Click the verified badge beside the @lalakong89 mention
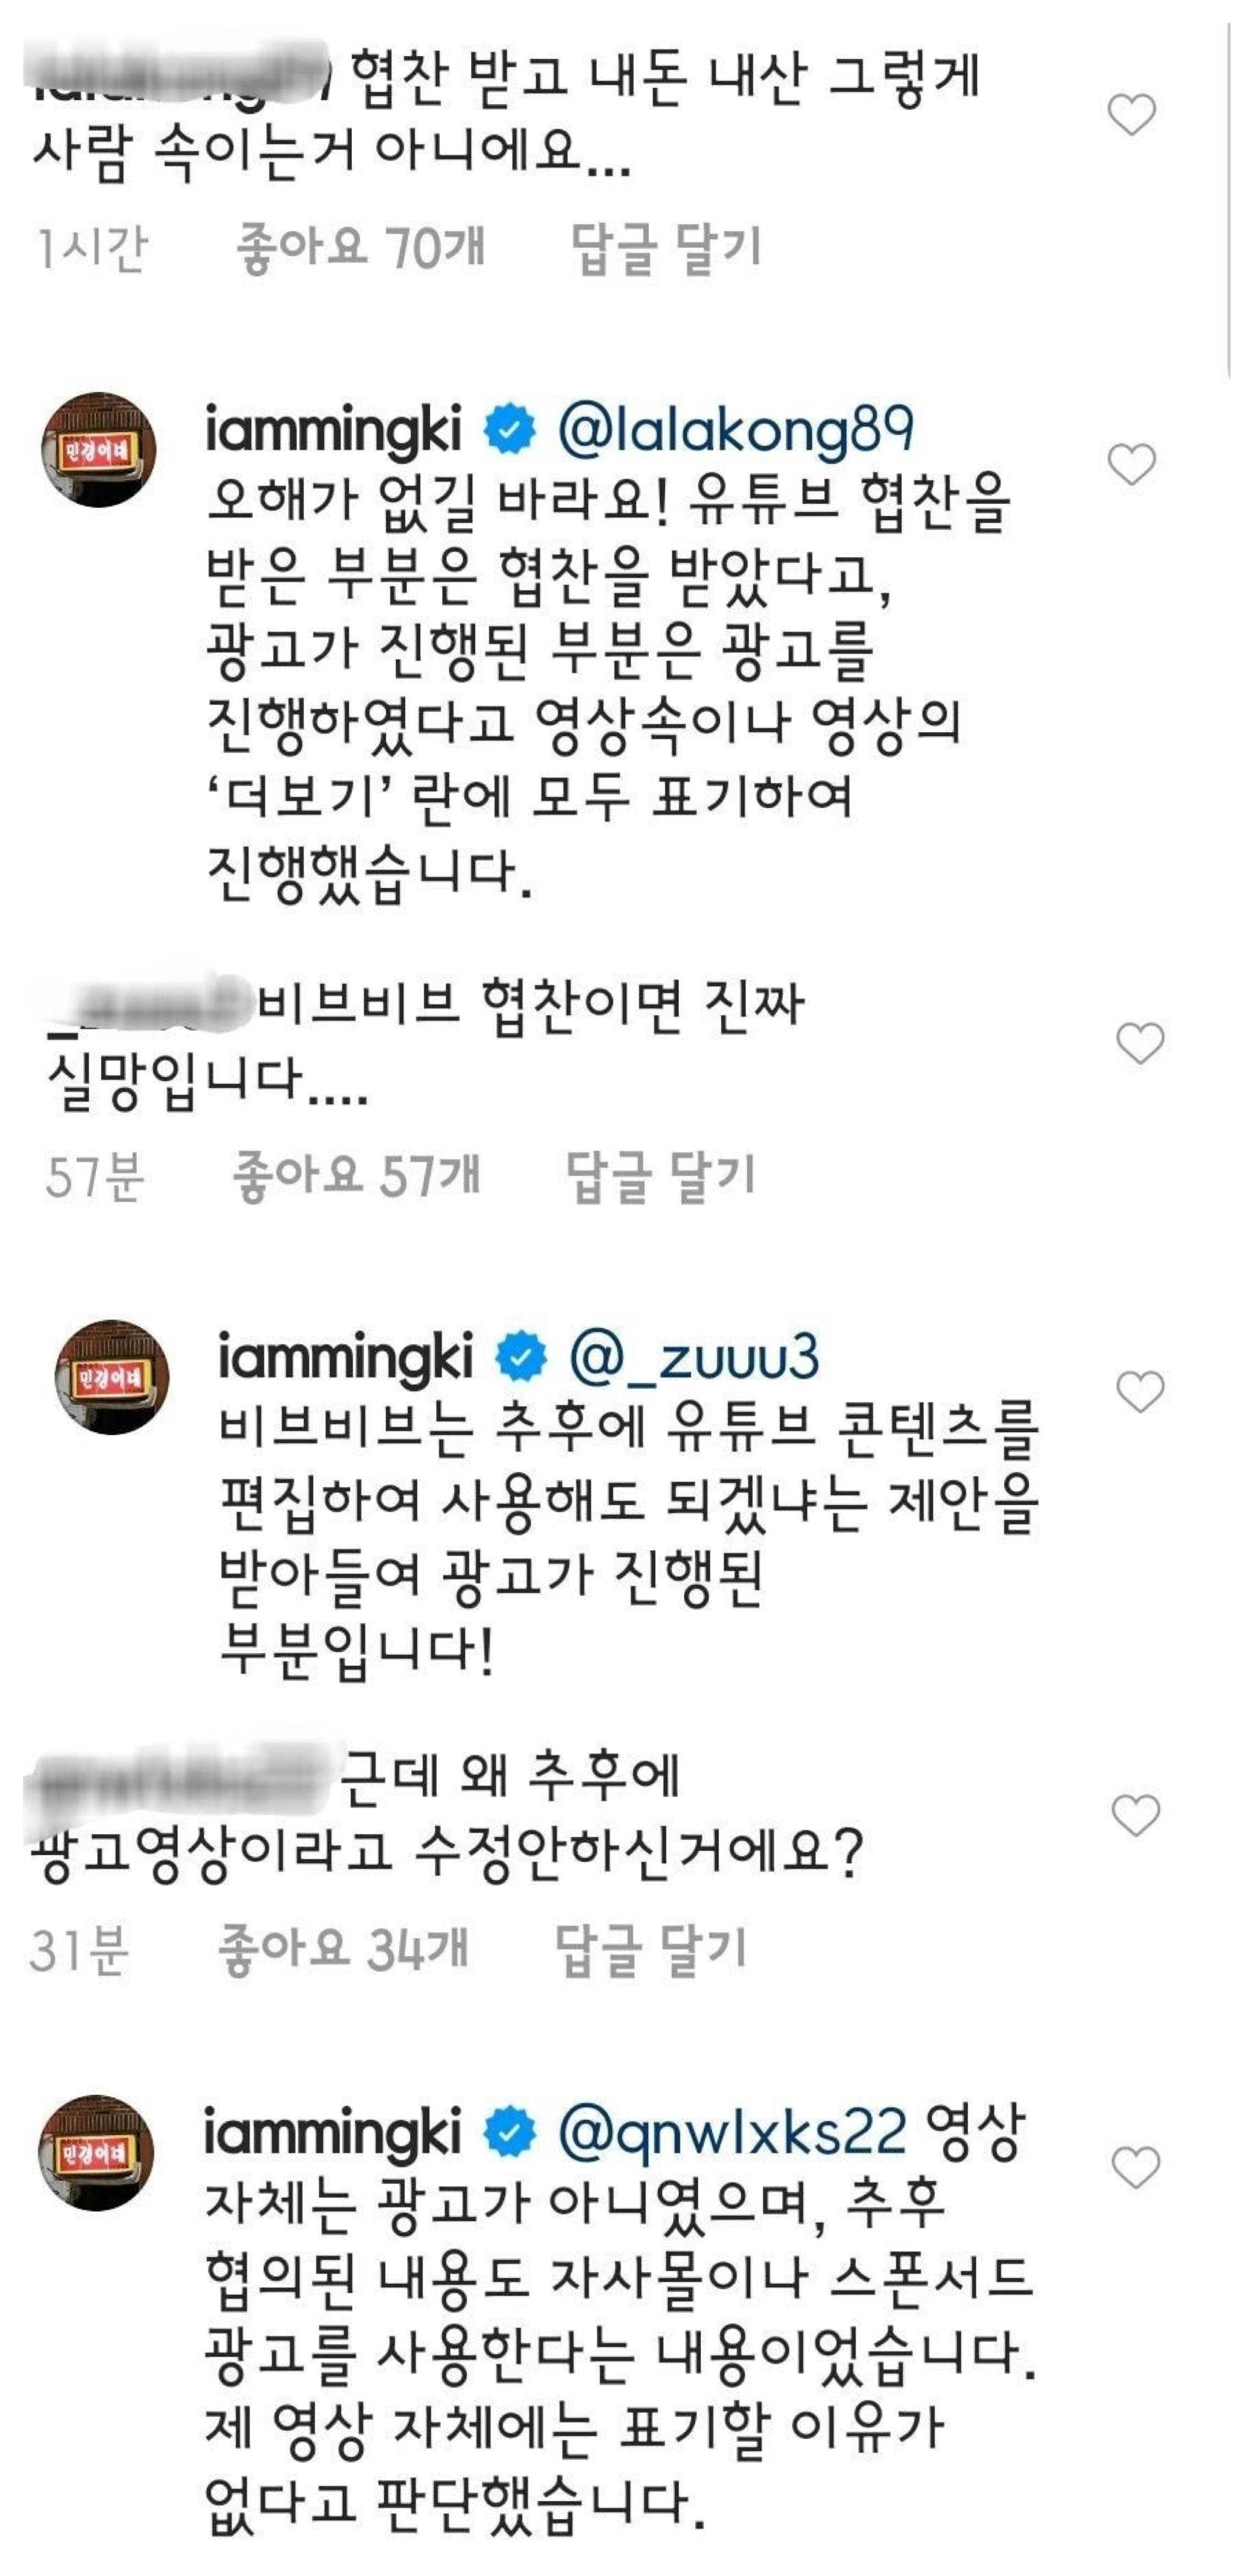Image resolution: width=1253 pixels, height=2576 pixels. (x=509, y=430)
